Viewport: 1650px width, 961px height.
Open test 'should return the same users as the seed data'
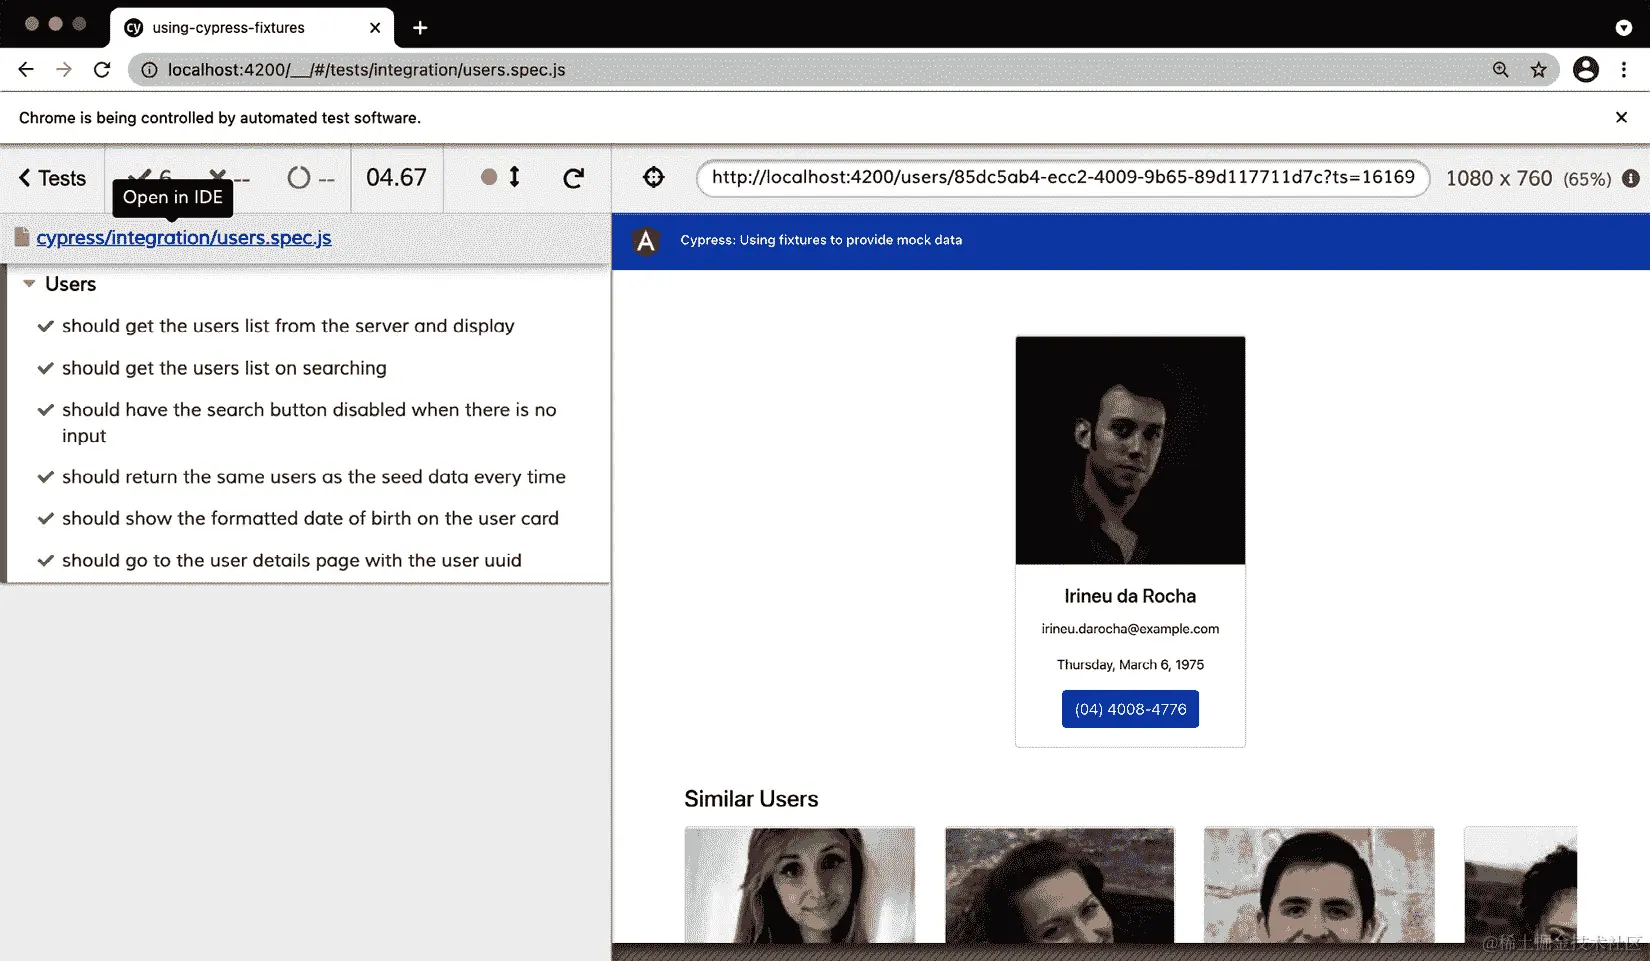pos(314,477)
